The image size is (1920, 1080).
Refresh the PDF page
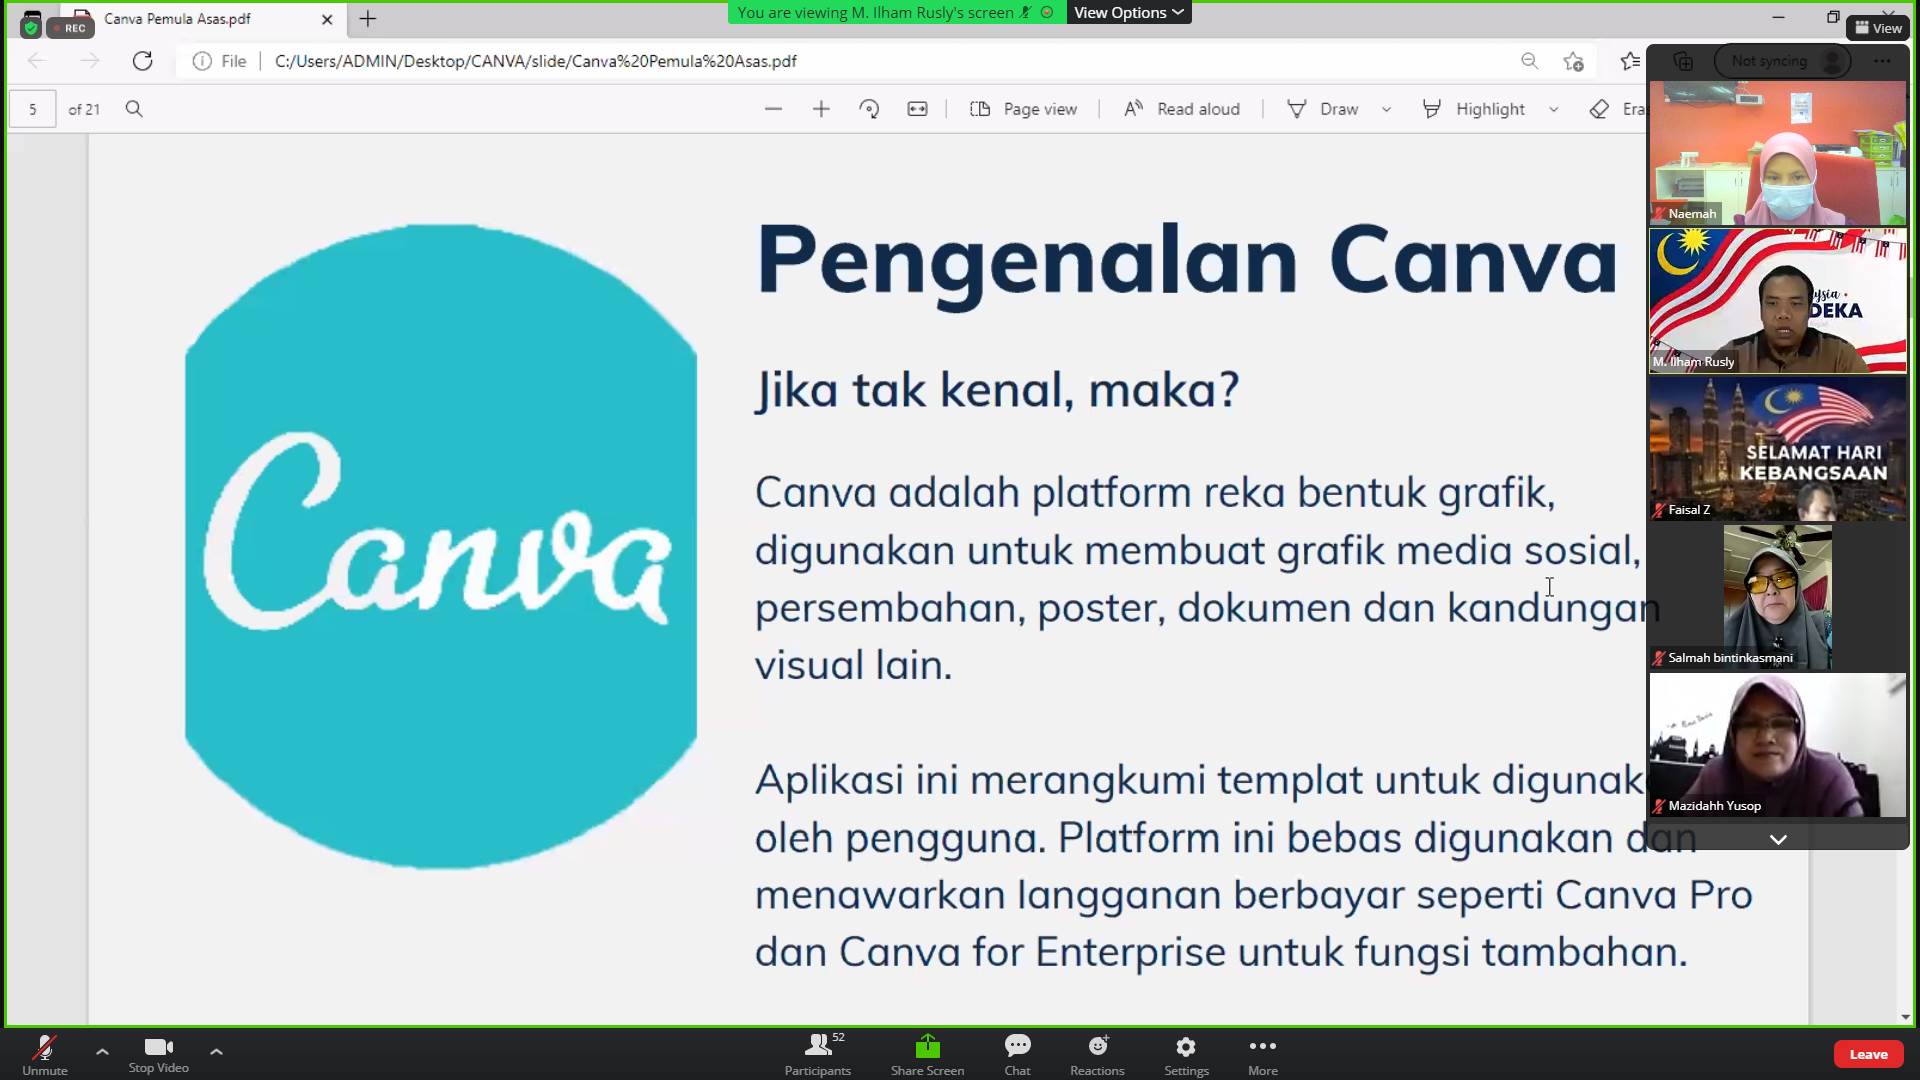143,61
